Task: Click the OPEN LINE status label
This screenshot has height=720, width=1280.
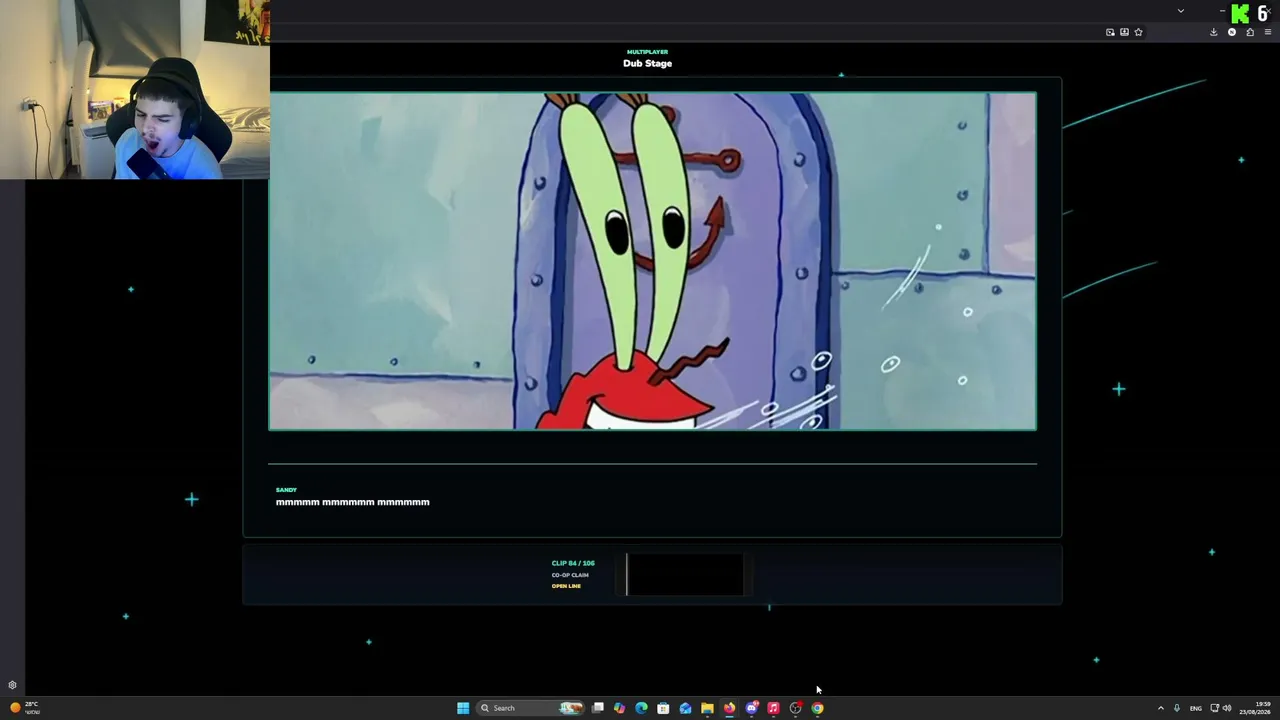Action: click(x=566, y=586)
